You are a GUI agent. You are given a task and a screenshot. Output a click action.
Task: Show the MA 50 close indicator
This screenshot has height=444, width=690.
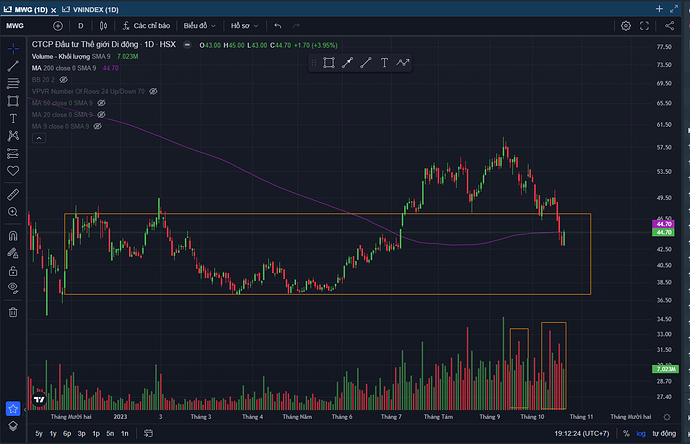[x=100, y=103]
